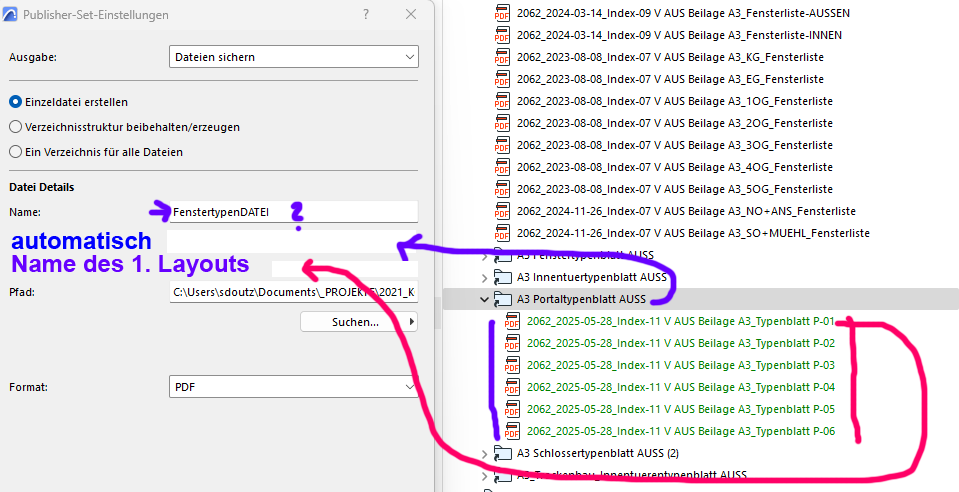Click the PDF icon of EG_Fensterliste

tap(502, 80)
